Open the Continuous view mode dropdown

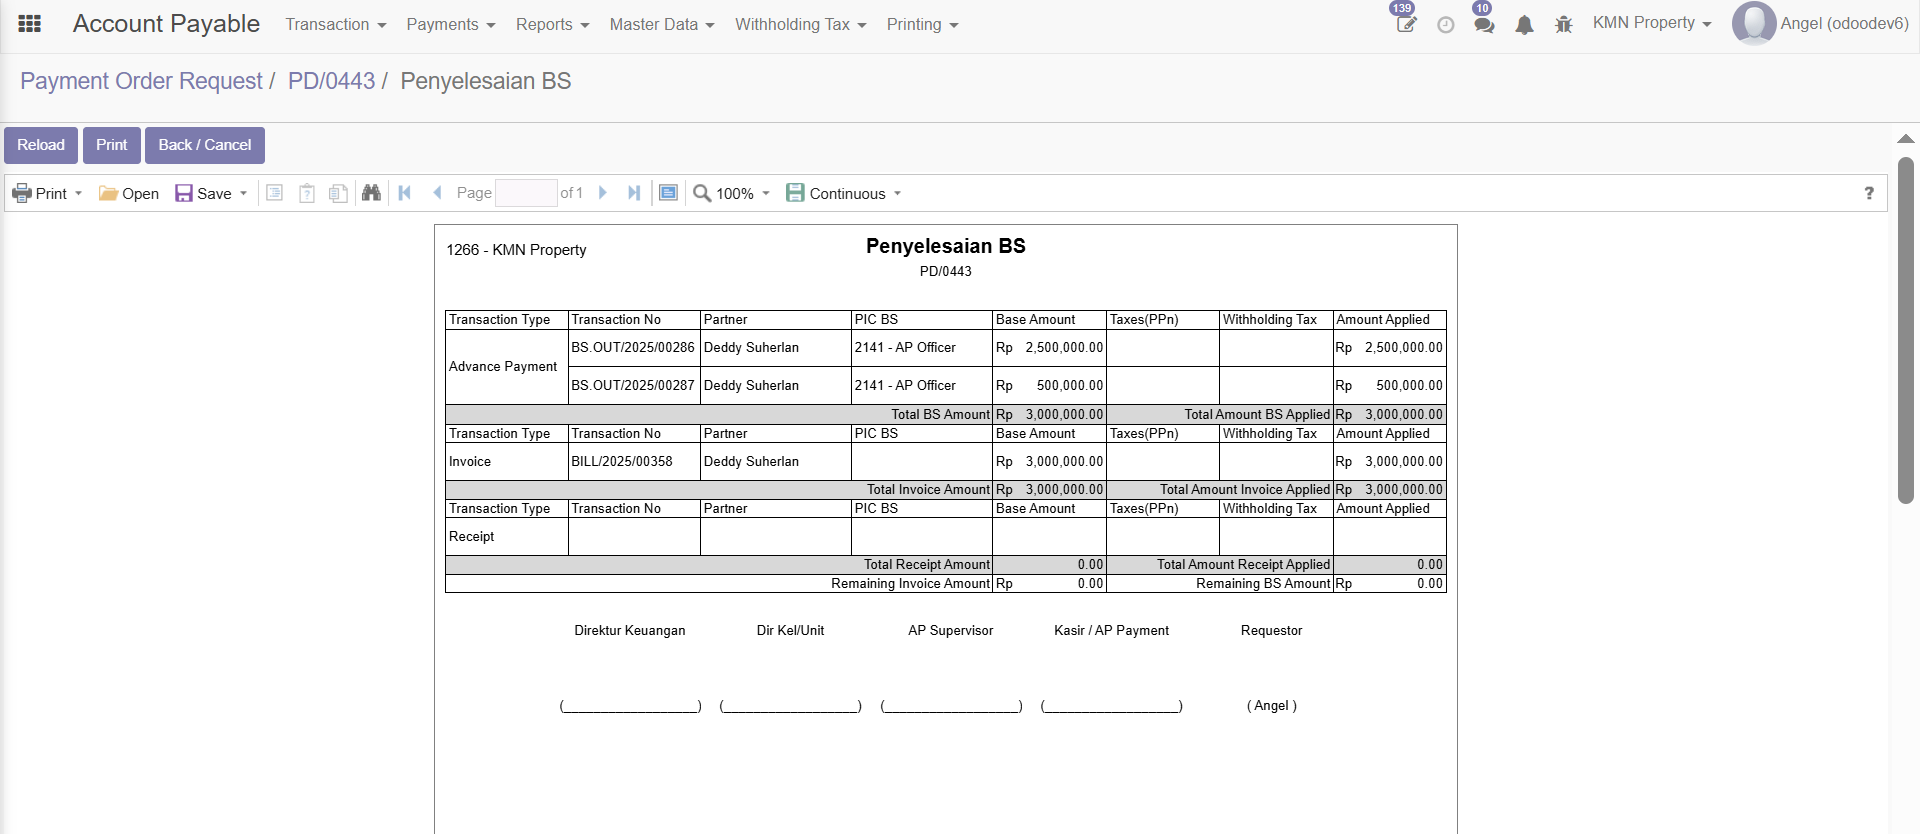coord(856,193)
